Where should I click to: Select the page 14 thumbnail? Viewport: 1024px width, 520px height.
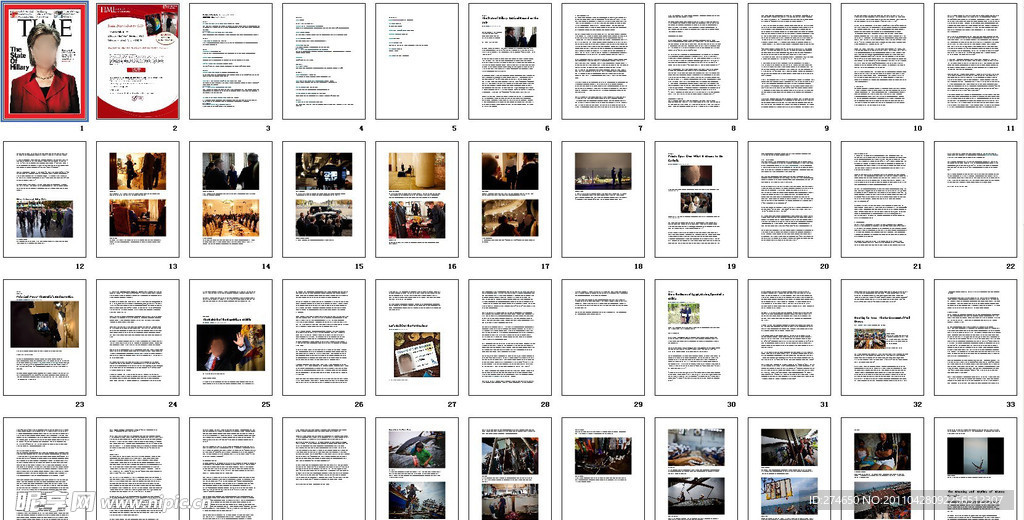231,199
